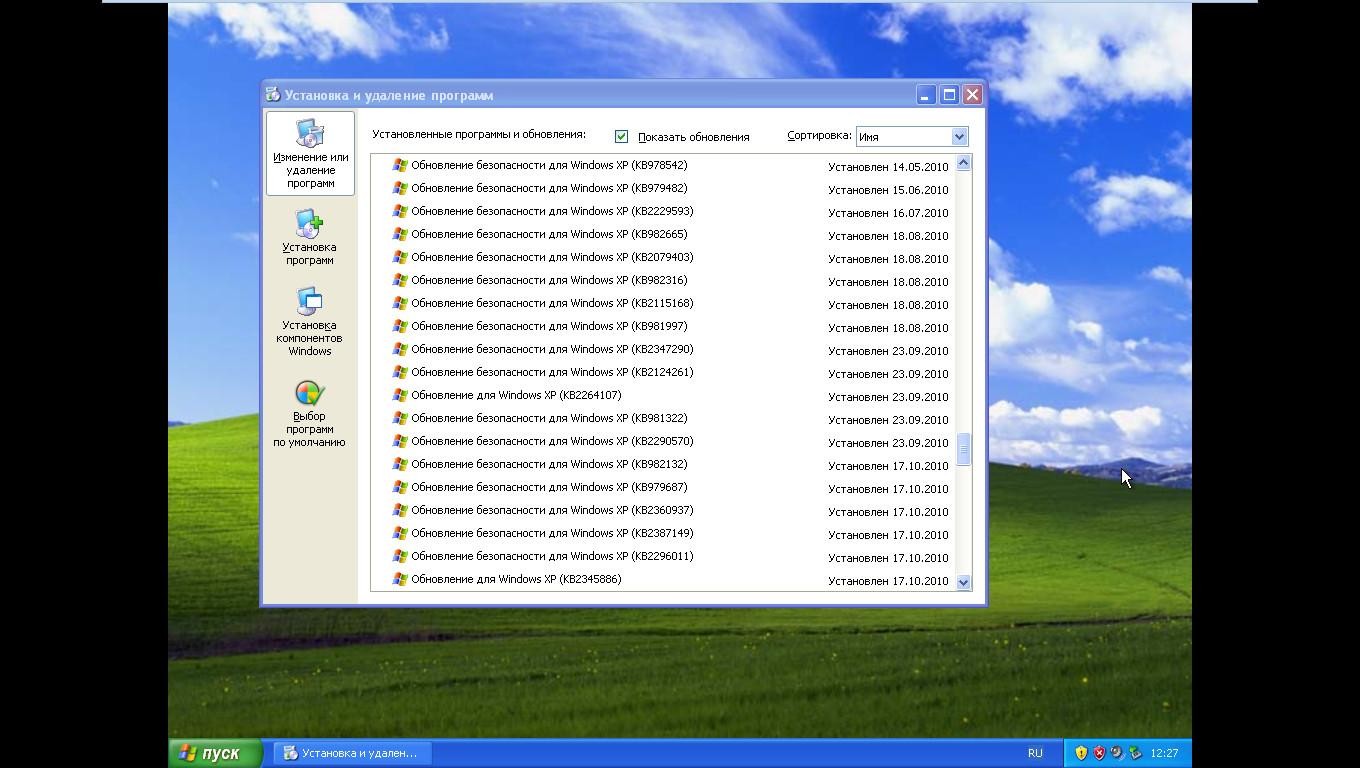This screenshot has height=768, width=1360.
Task: Click the Windows flag icon beside KB2290570
Action: tap(400, 441)
